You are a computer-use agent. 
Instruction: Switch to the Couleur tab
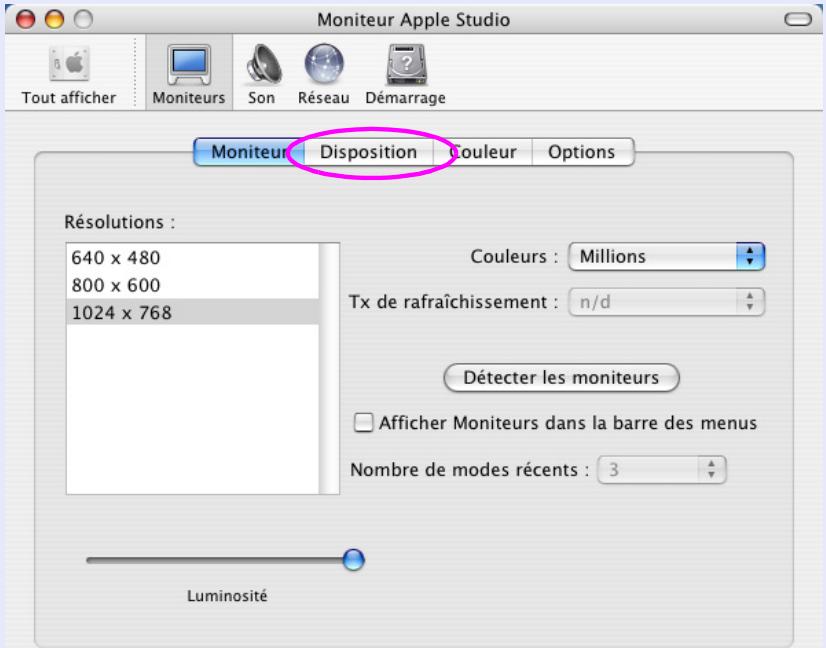point(483,152)
